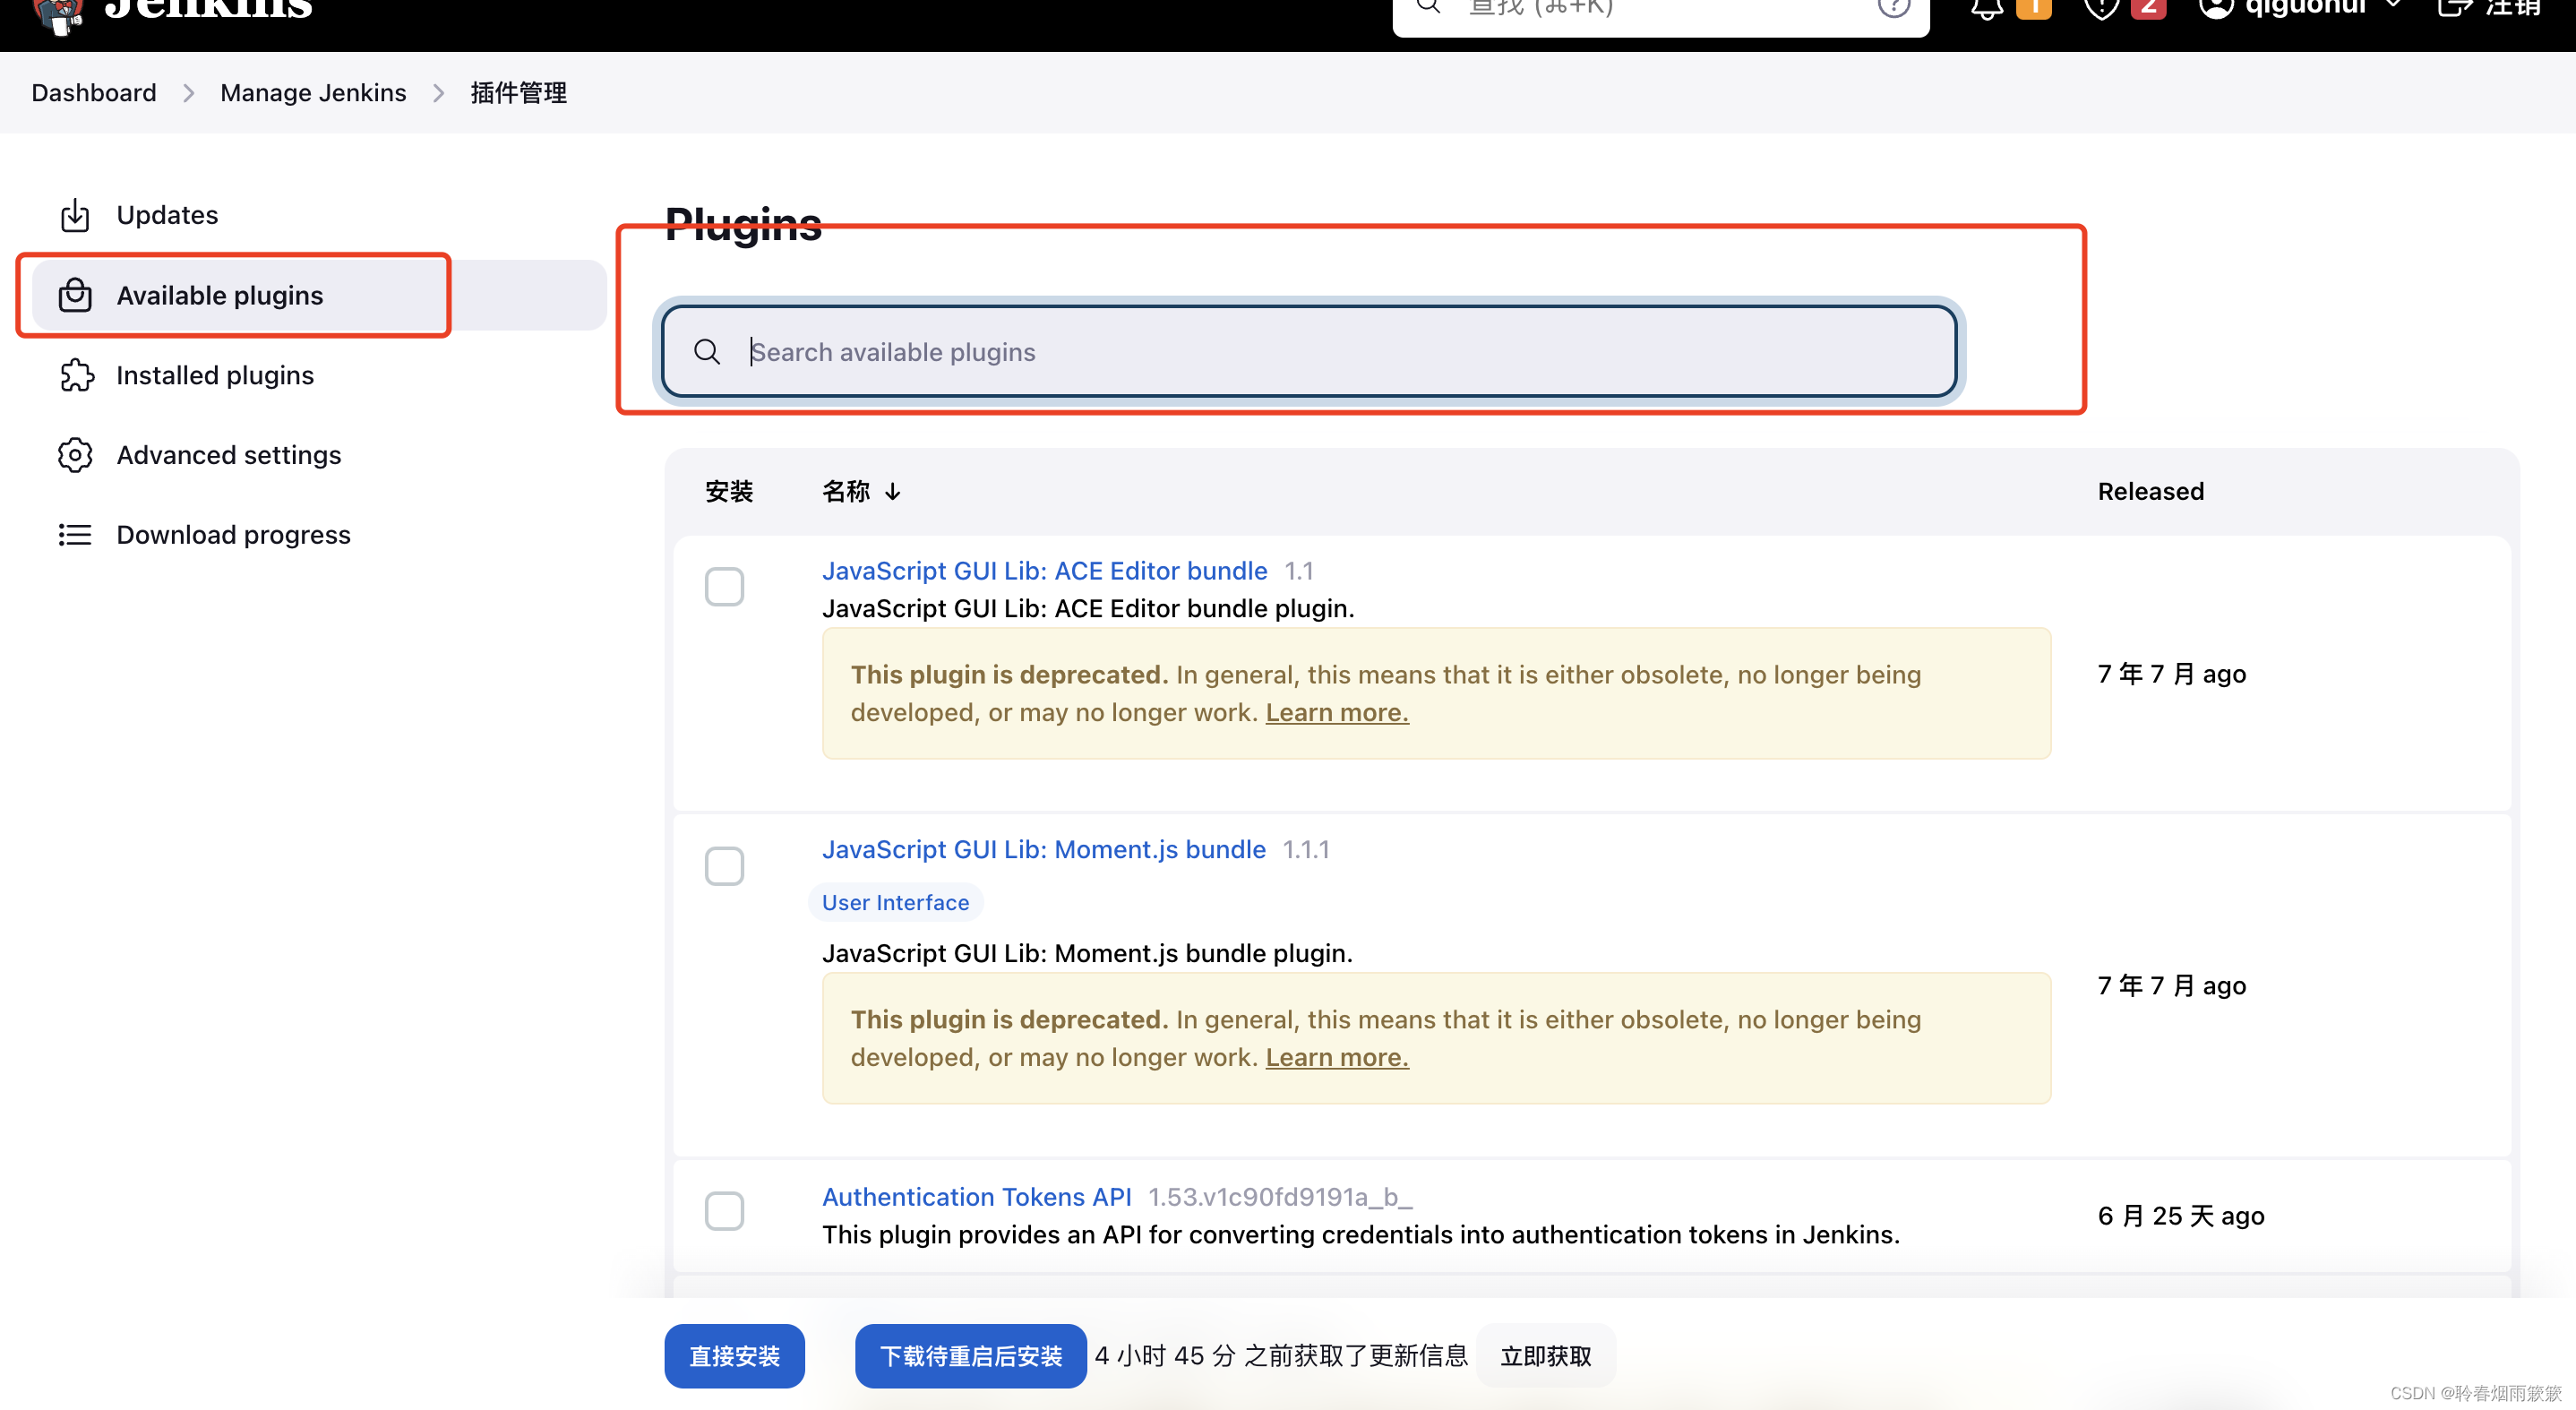Expand the chevron after Manage Jenkins breadcrumb
The height and width of the screenshot is (1410, 2576).
click(438, 93)
